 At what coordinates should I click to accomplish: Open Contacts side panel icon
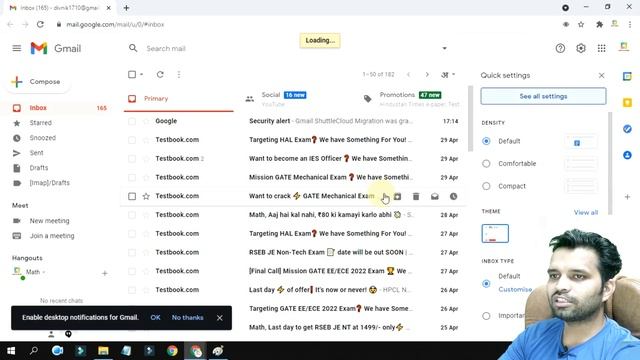tap(627, 155)
